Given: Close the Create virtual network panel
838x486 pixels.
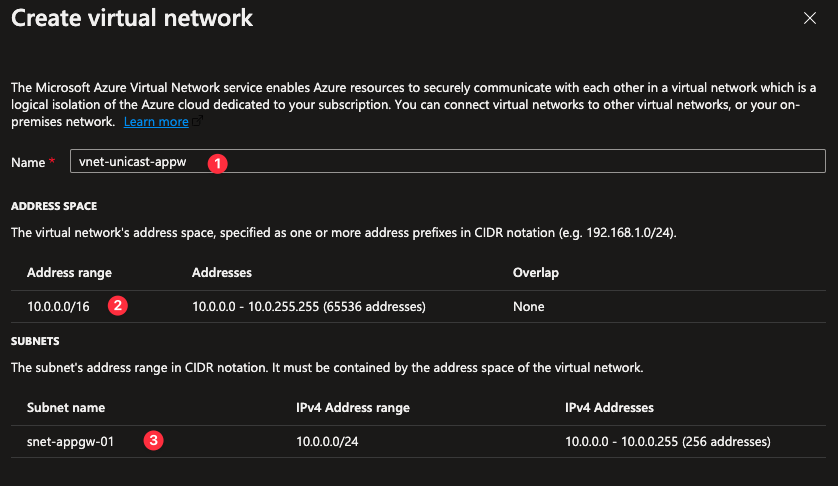Looking at the screenshot, I should 809,18.
